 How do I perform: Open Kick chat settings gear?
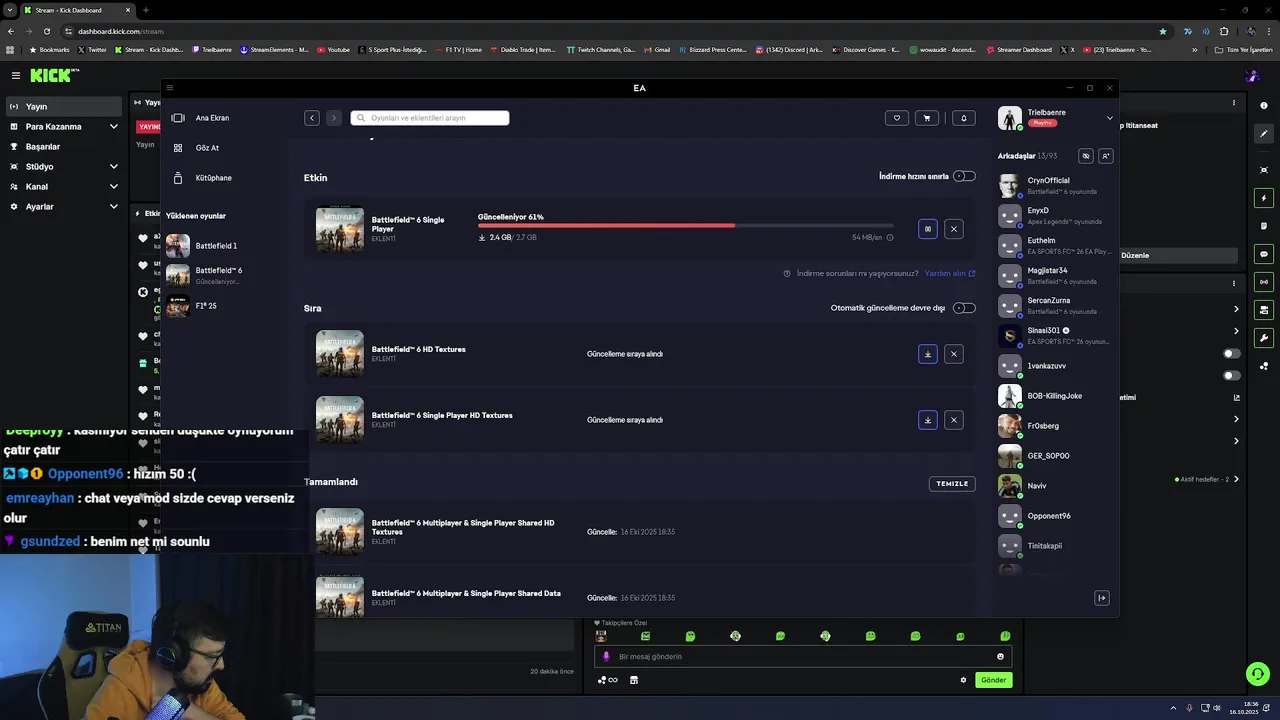pyautogui.click(x=964, y=680)
